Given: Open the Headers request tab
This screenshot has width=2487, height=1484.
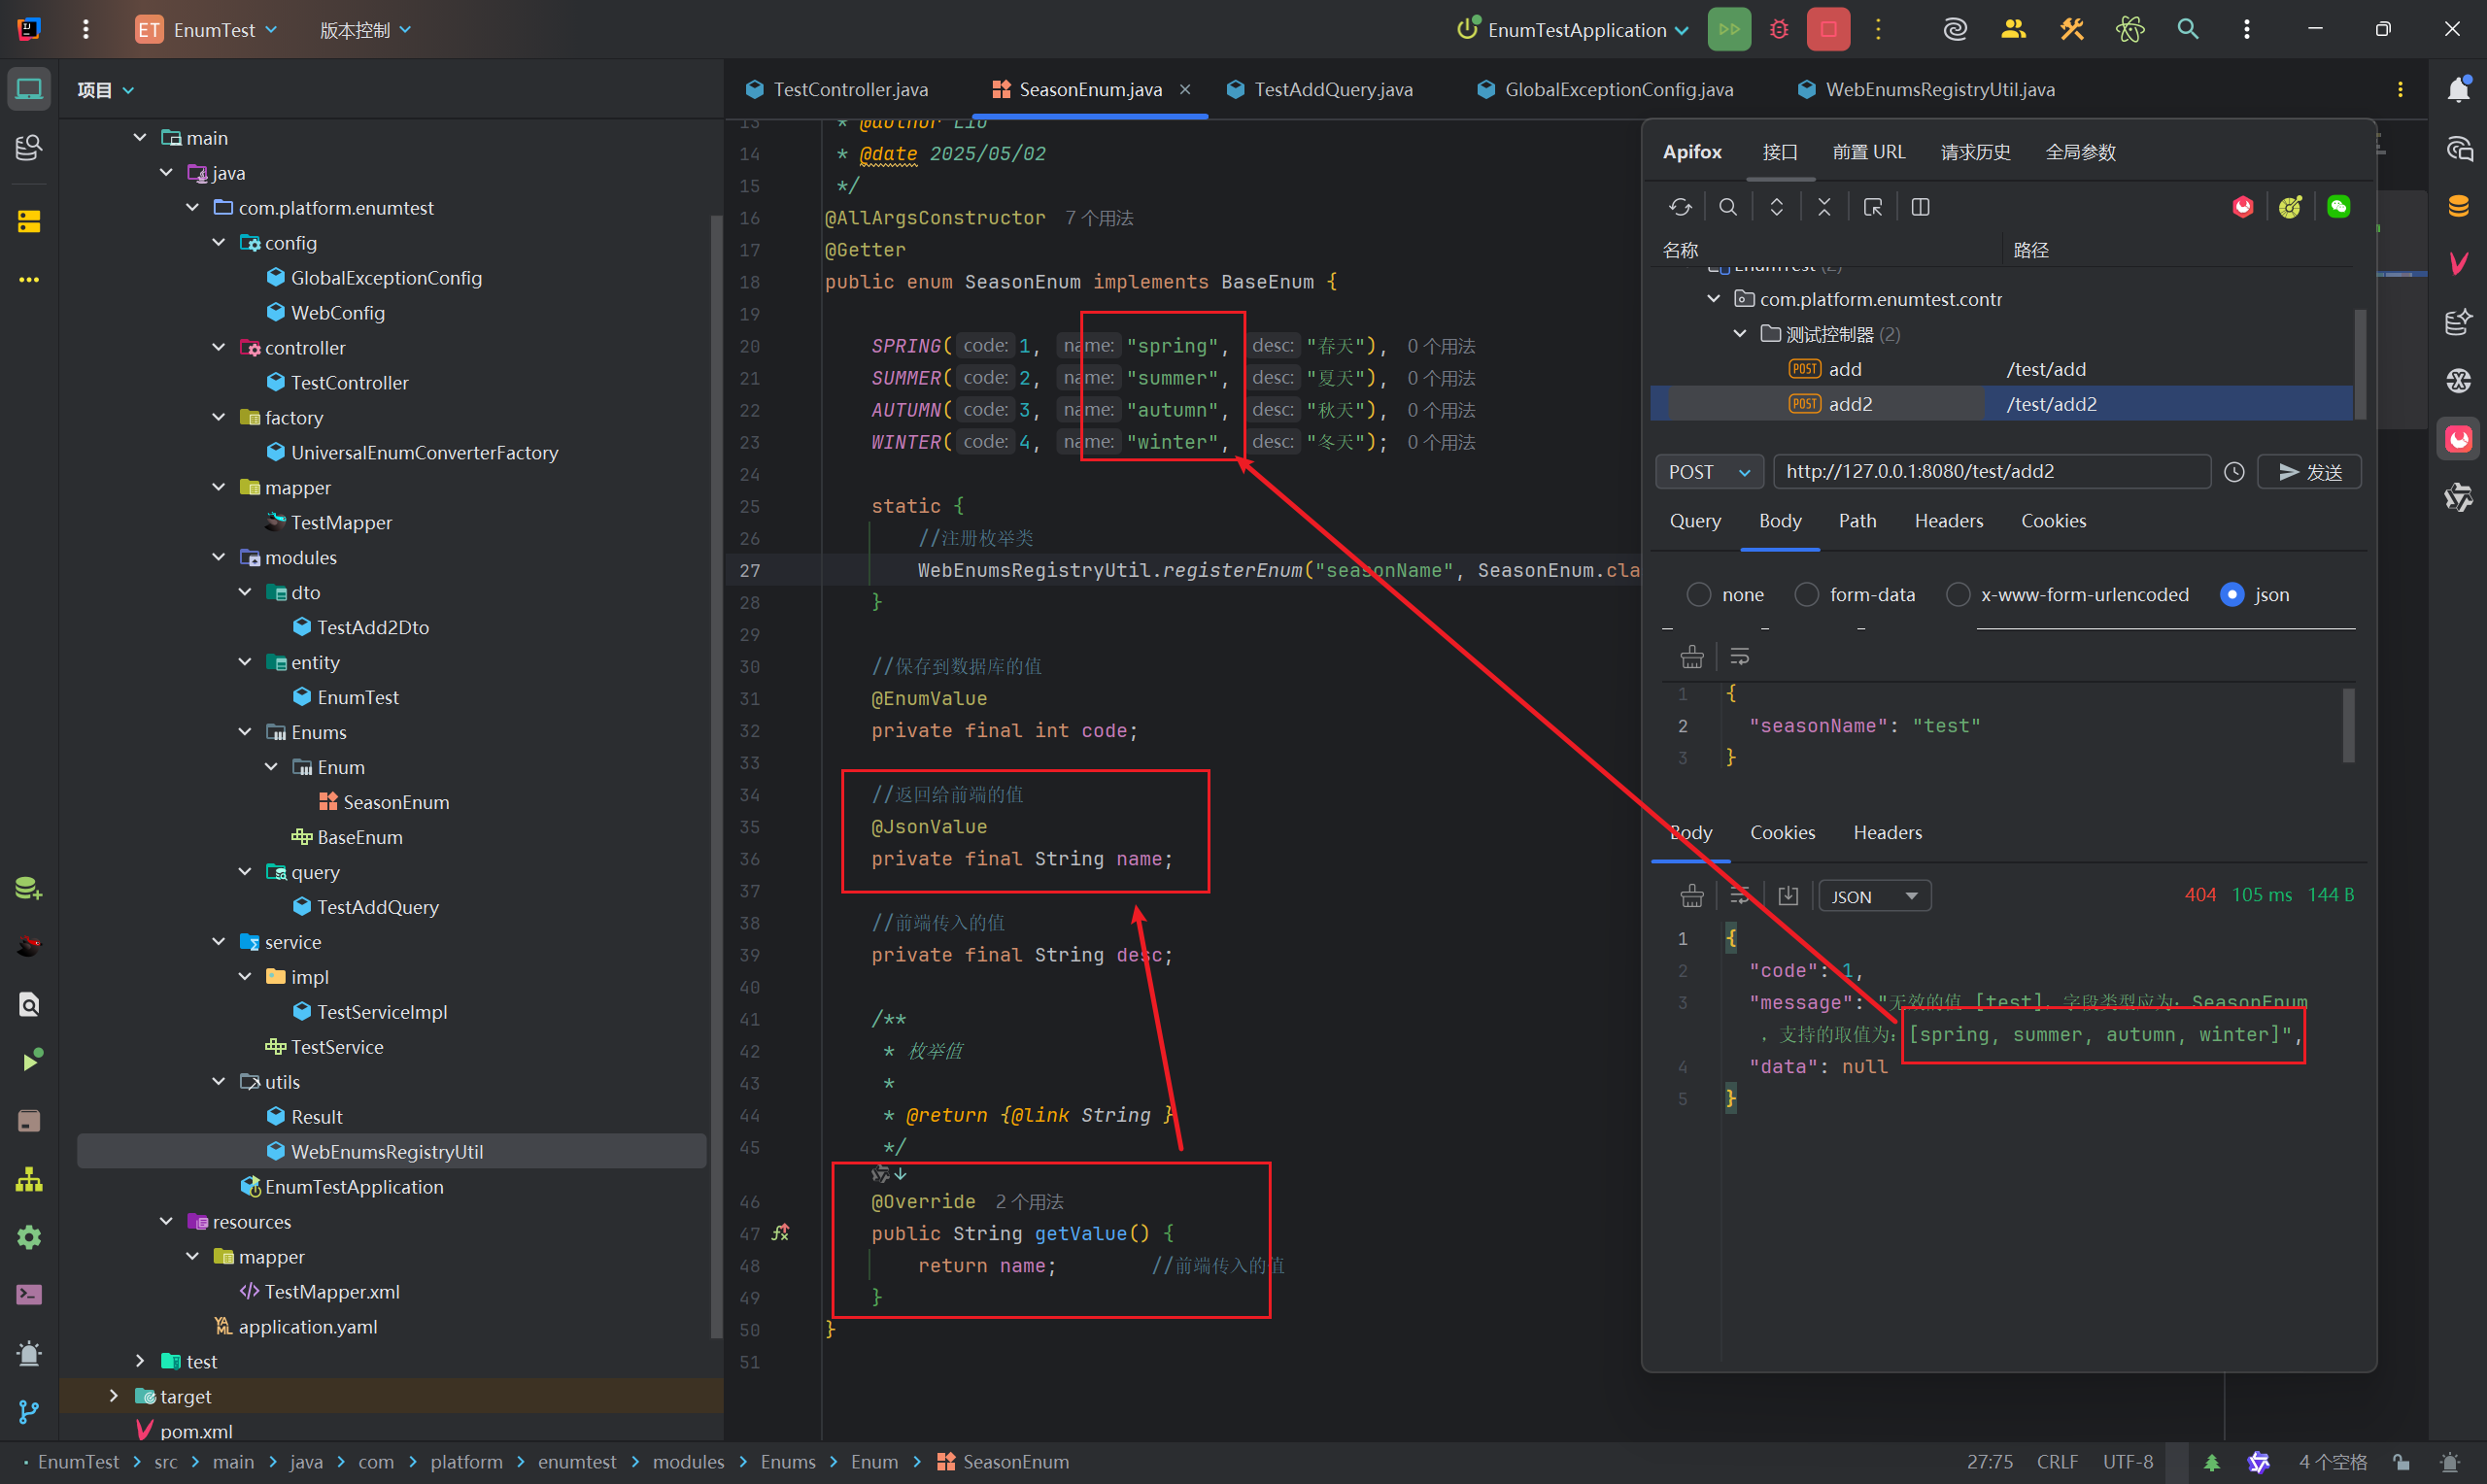Looking at the screenshot, I should (x=1948, y=521).
